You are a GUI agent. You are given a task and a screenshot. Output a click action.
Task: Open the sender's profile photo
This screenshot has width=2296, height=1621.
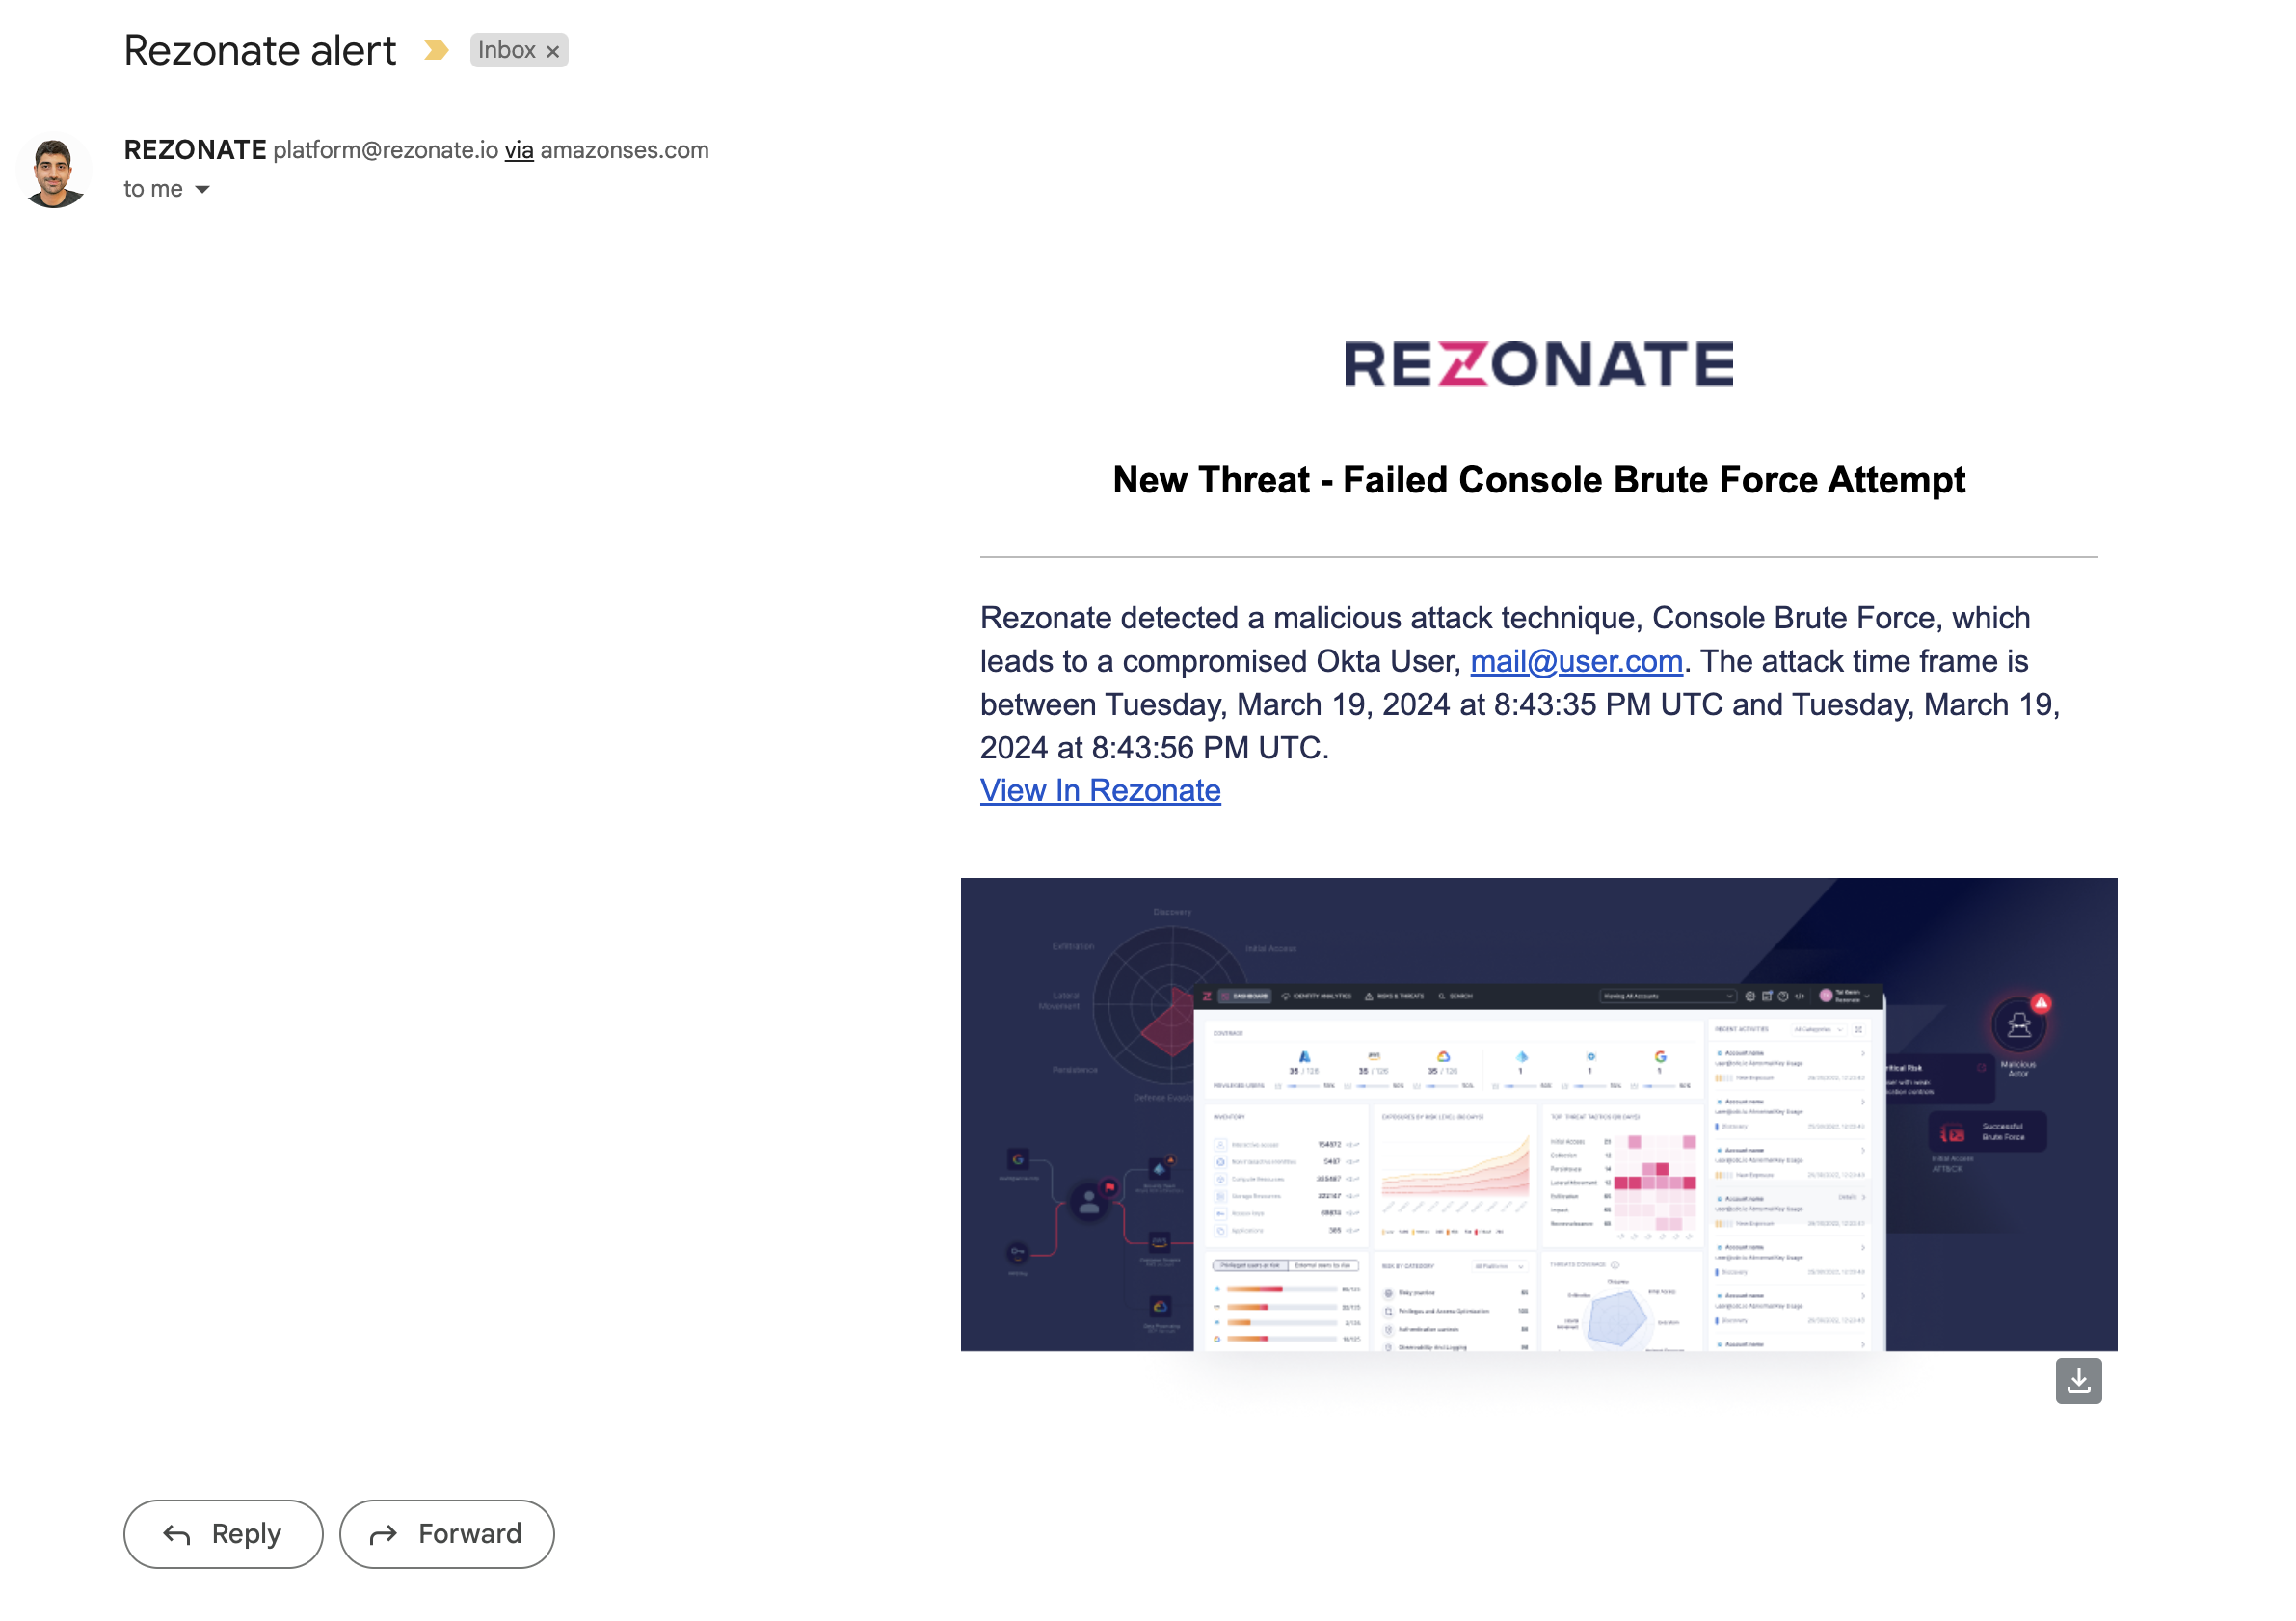coord(54,171)
